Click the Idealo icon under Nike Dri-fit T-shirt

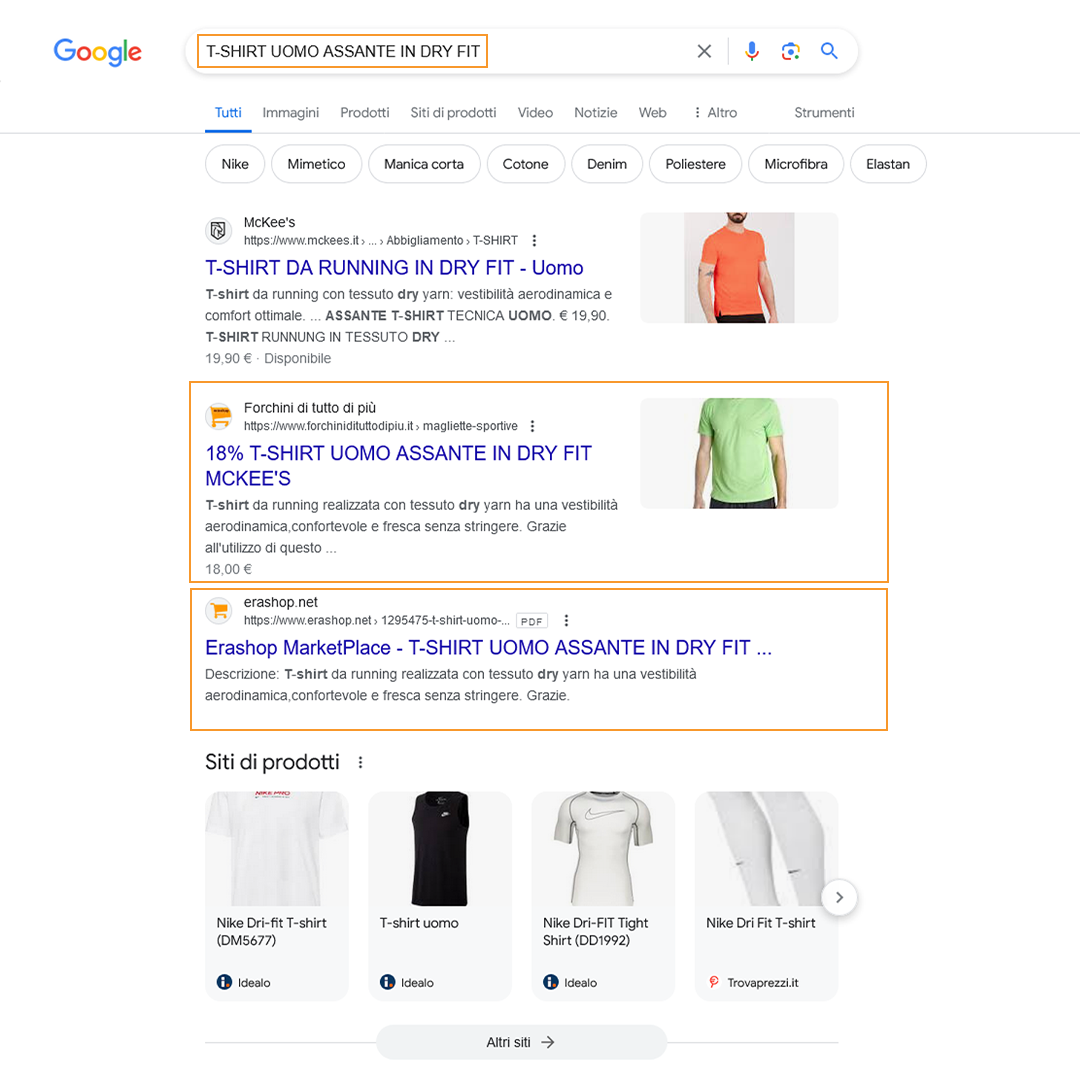coord(222,982)
